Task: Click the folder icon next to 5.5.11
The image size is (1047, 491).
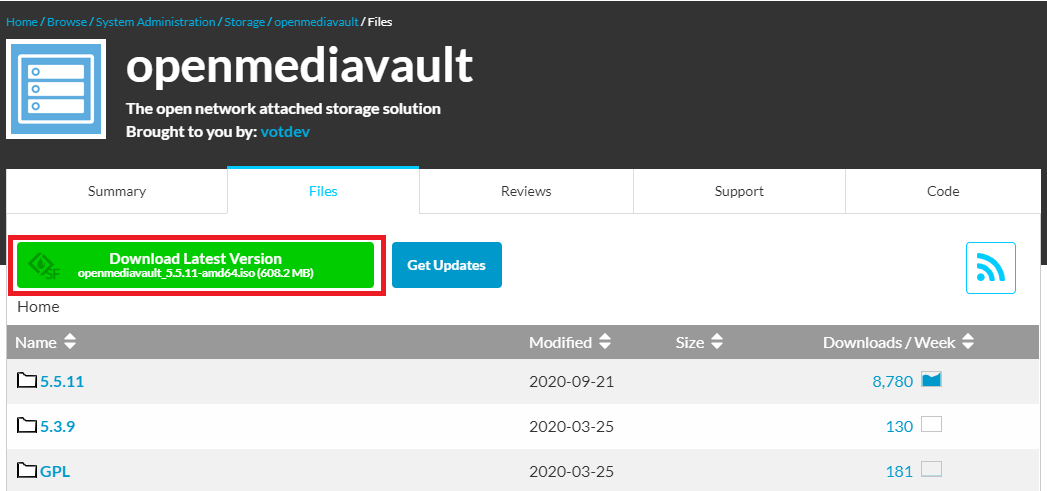Action: 27,381
